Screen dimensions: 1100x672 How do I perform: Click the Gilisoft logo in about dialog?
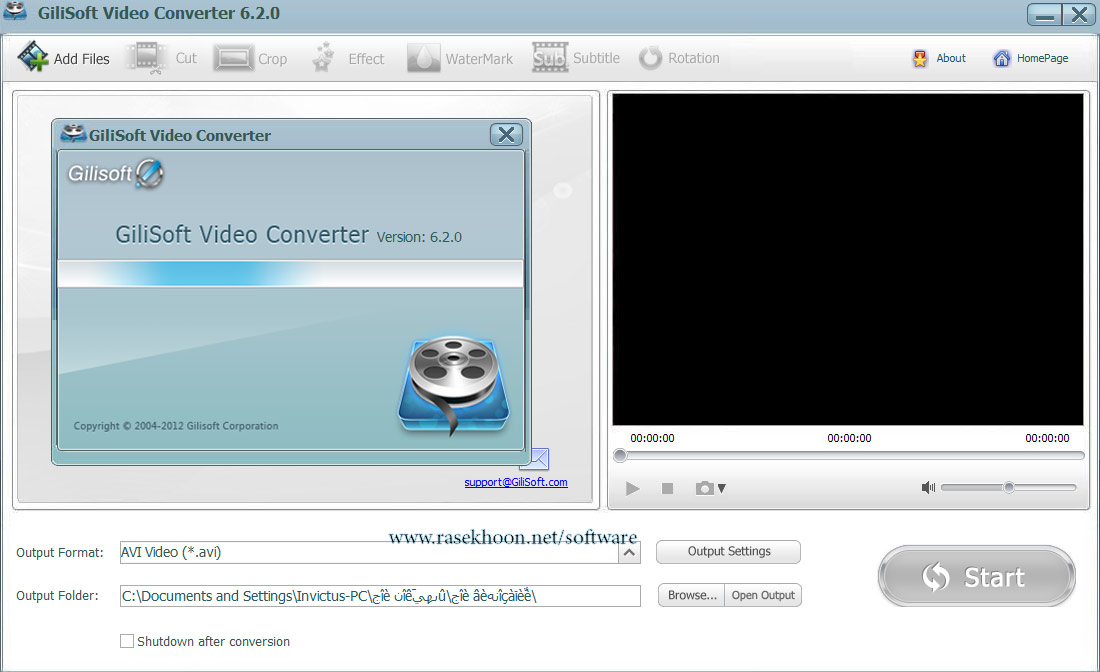tap(116, 173)
